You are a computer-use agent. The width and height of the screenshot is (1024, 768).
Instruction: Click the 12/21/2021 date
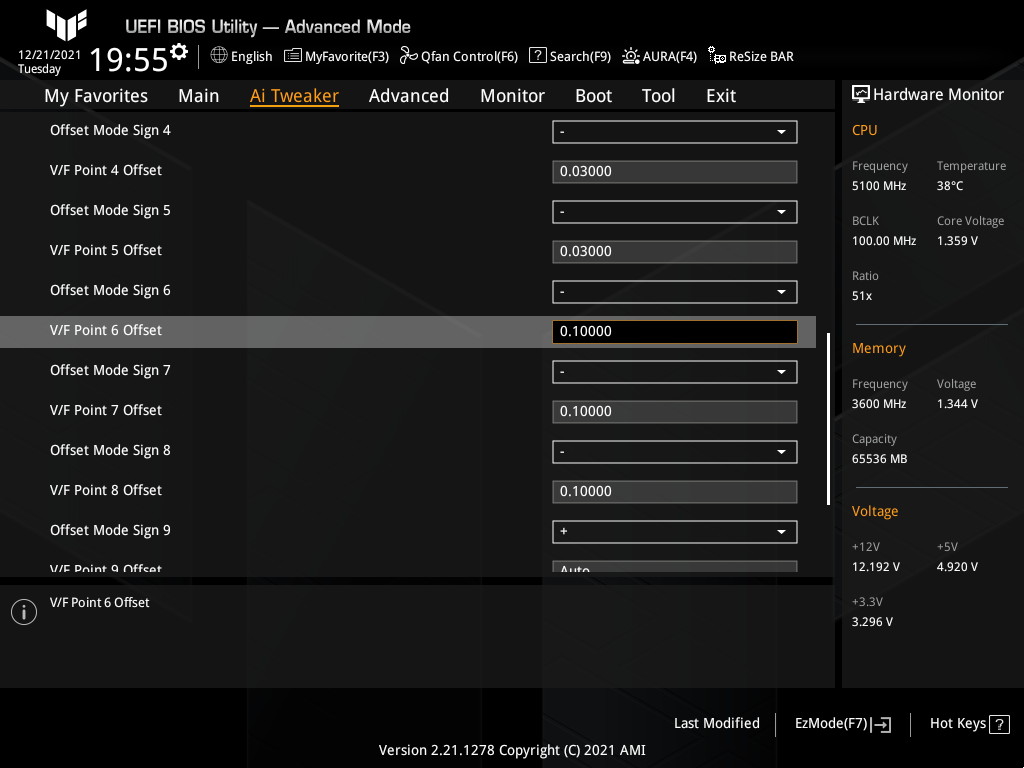50,55
